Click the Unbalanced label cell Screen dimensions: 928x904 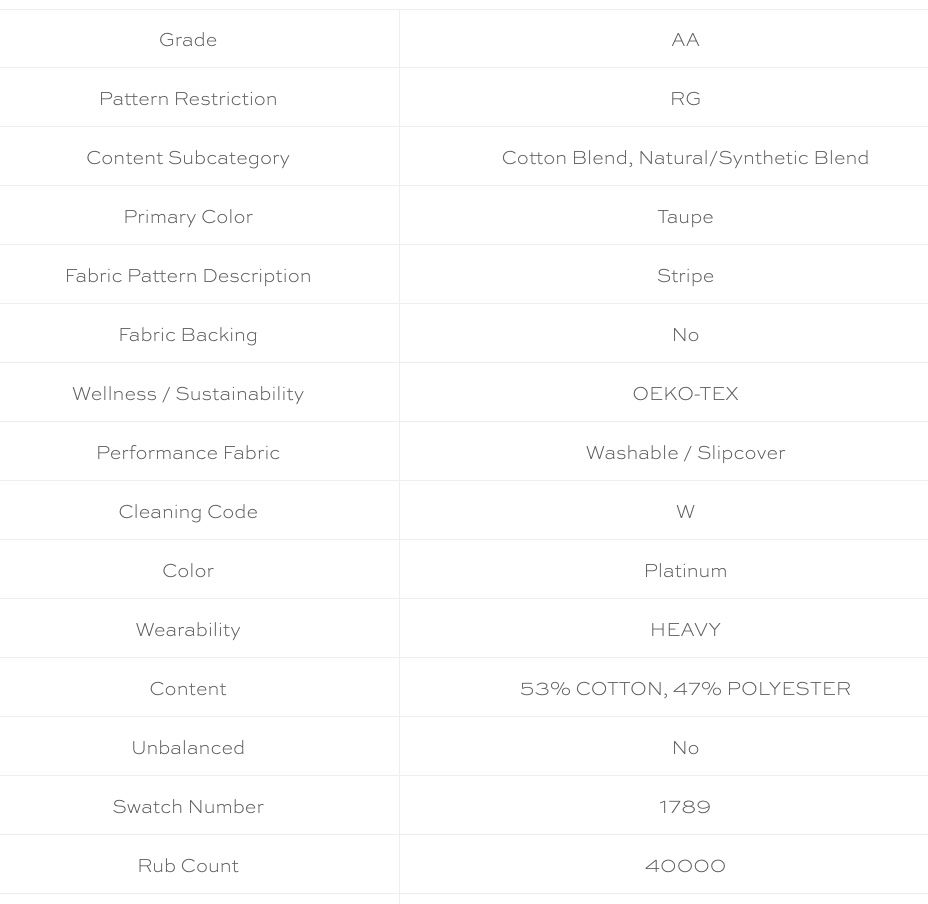pos(188,748)
